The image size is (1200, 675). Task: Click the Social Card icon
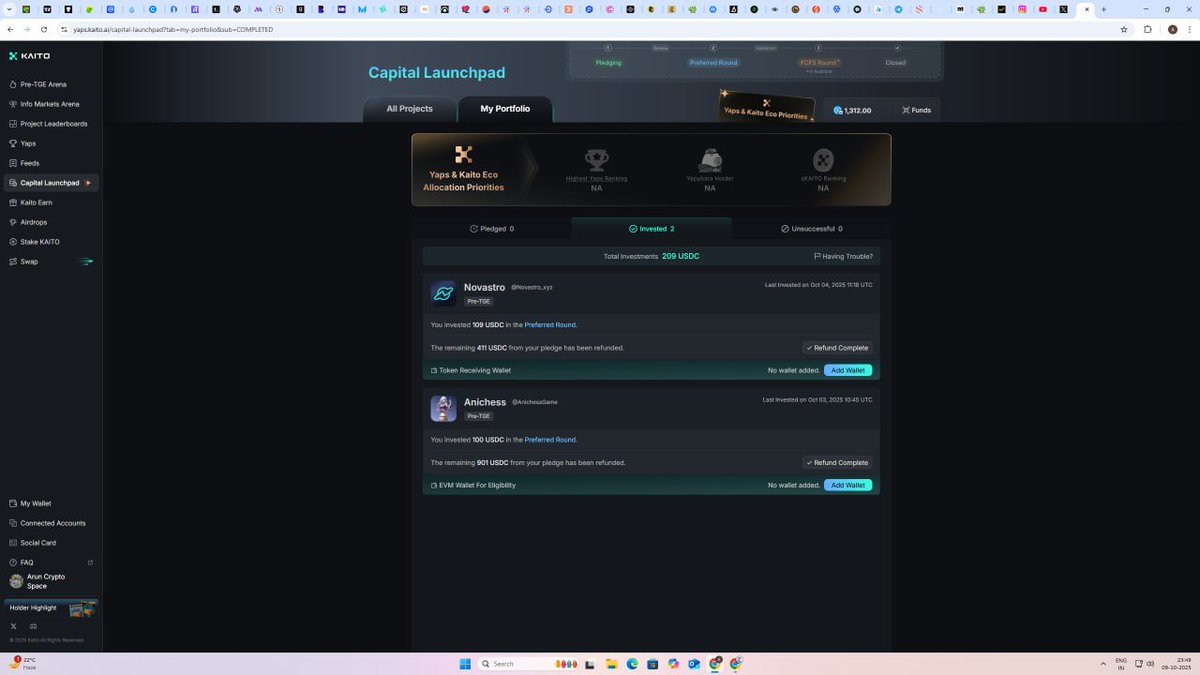pyautogui.click(x=13, y=543)
